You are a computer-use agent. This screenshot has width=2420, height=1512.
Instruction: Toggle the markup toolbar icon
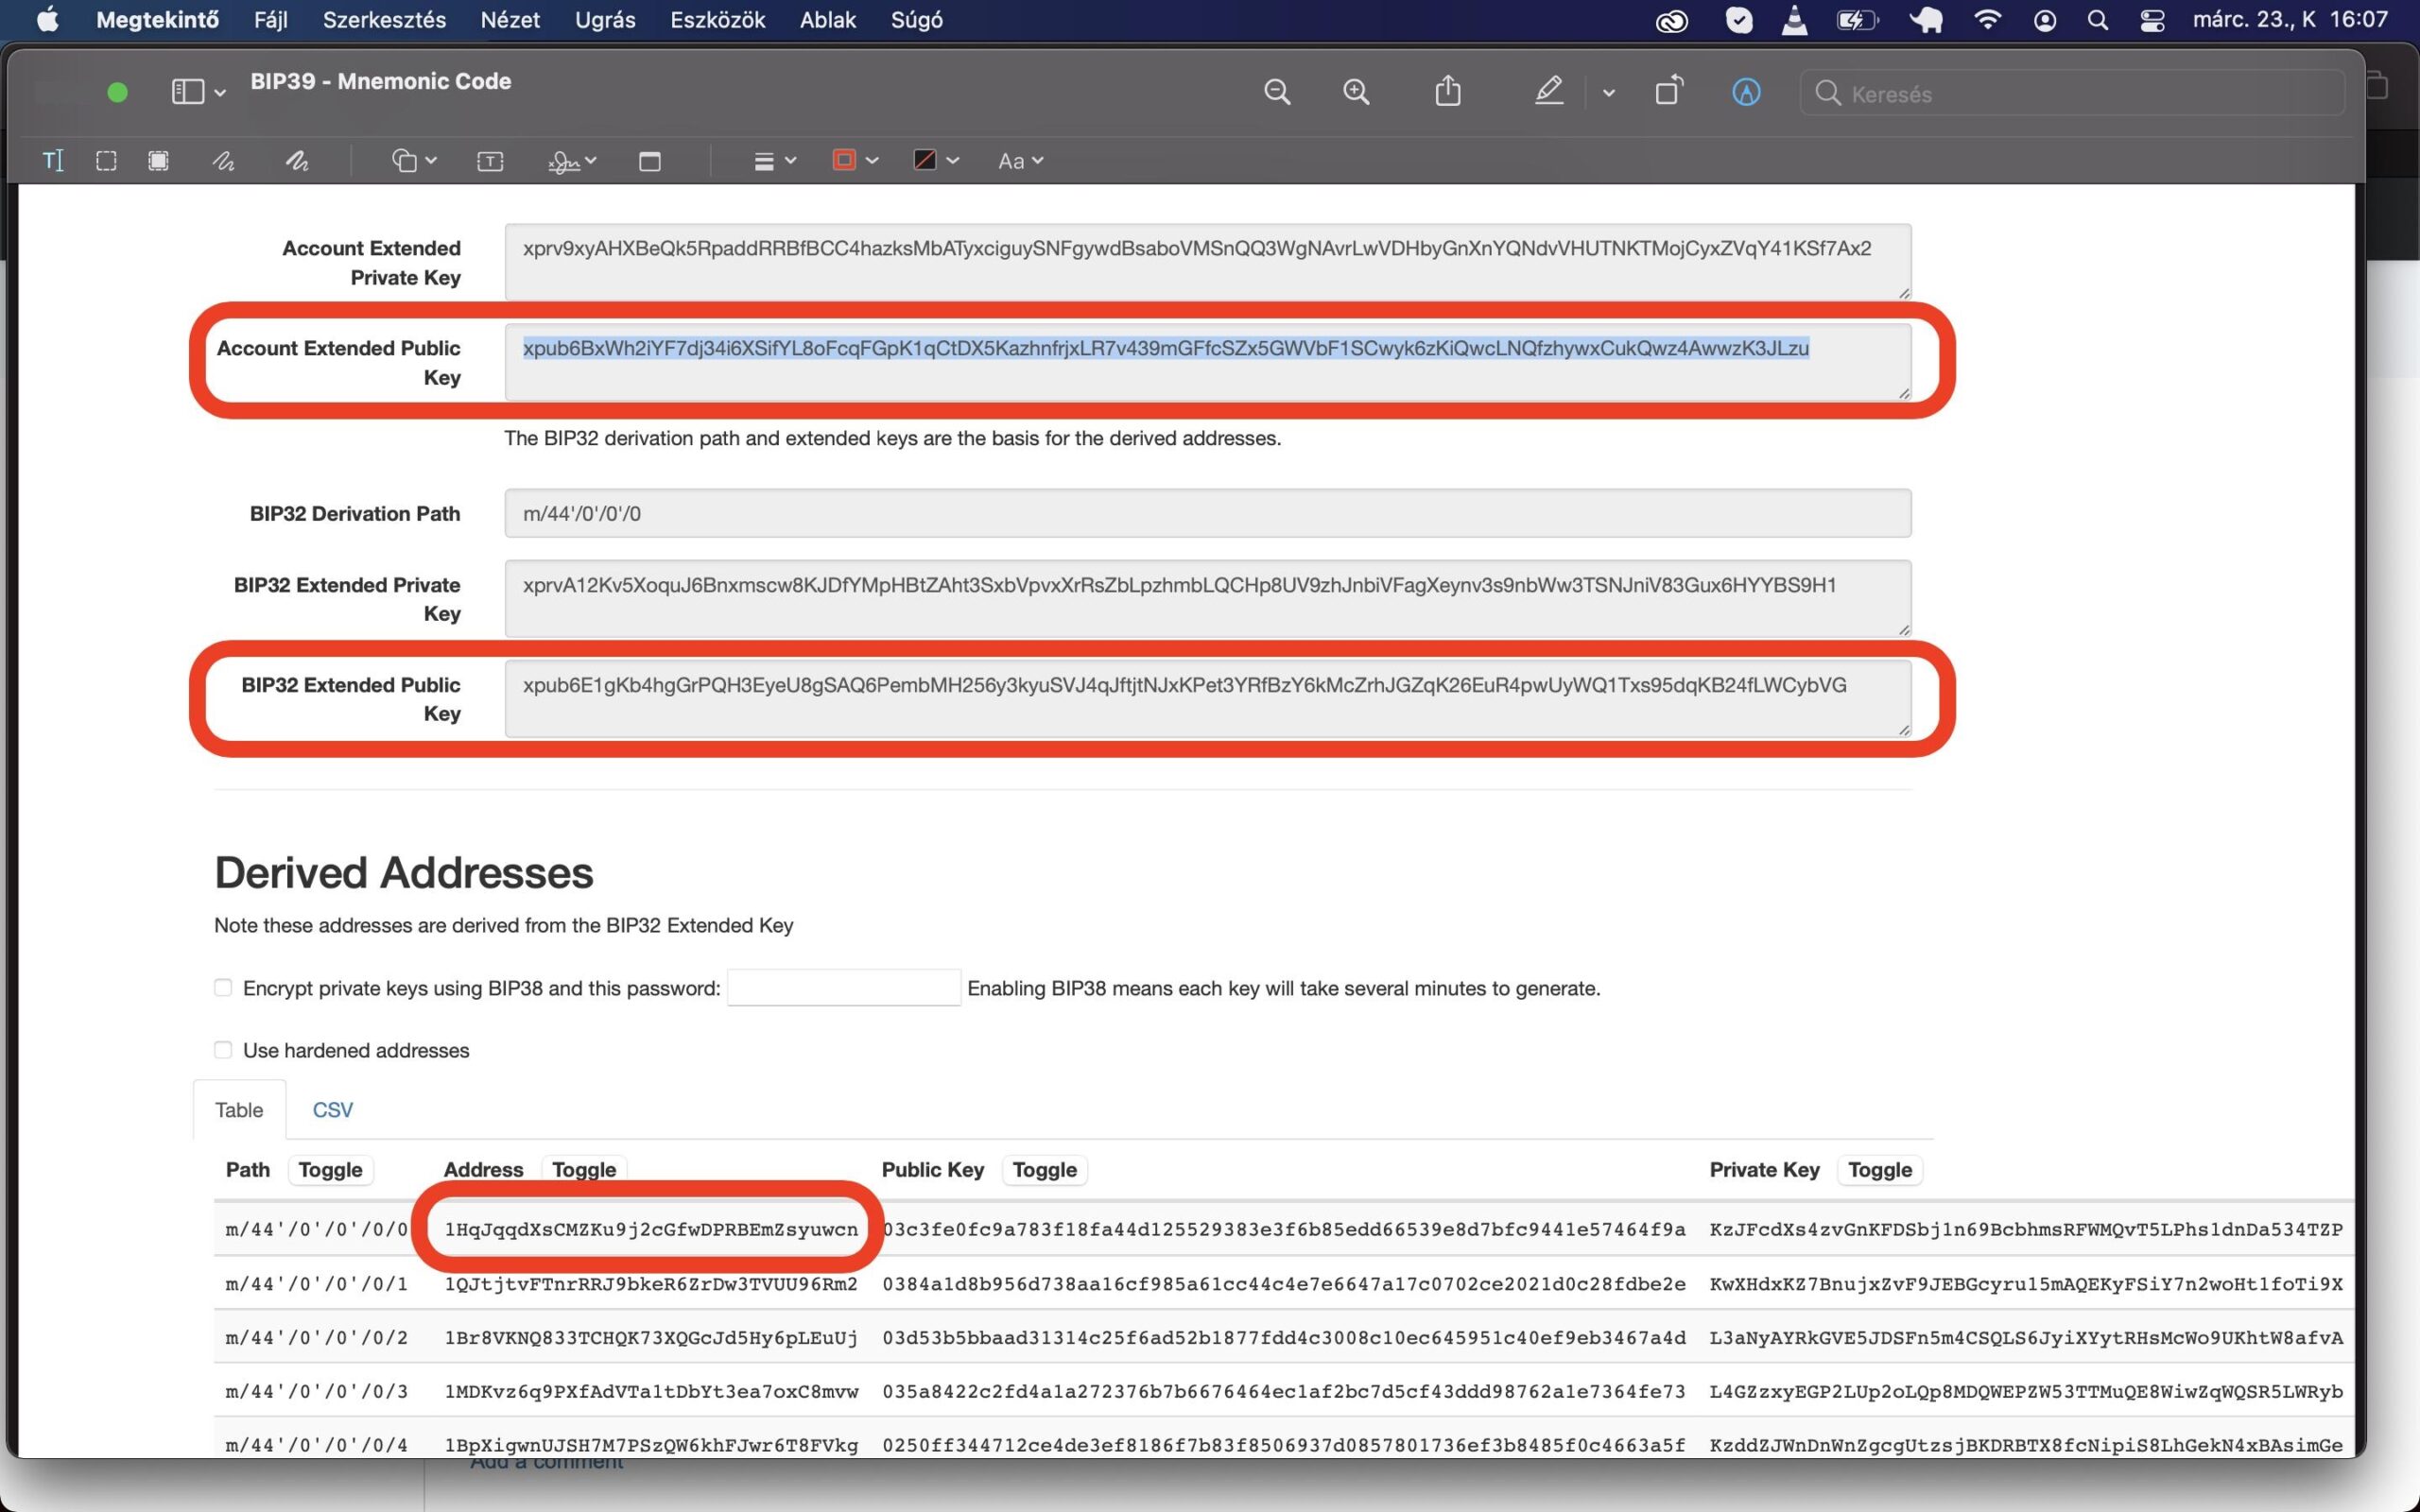pyautogui.click(x=1745, y=92)
